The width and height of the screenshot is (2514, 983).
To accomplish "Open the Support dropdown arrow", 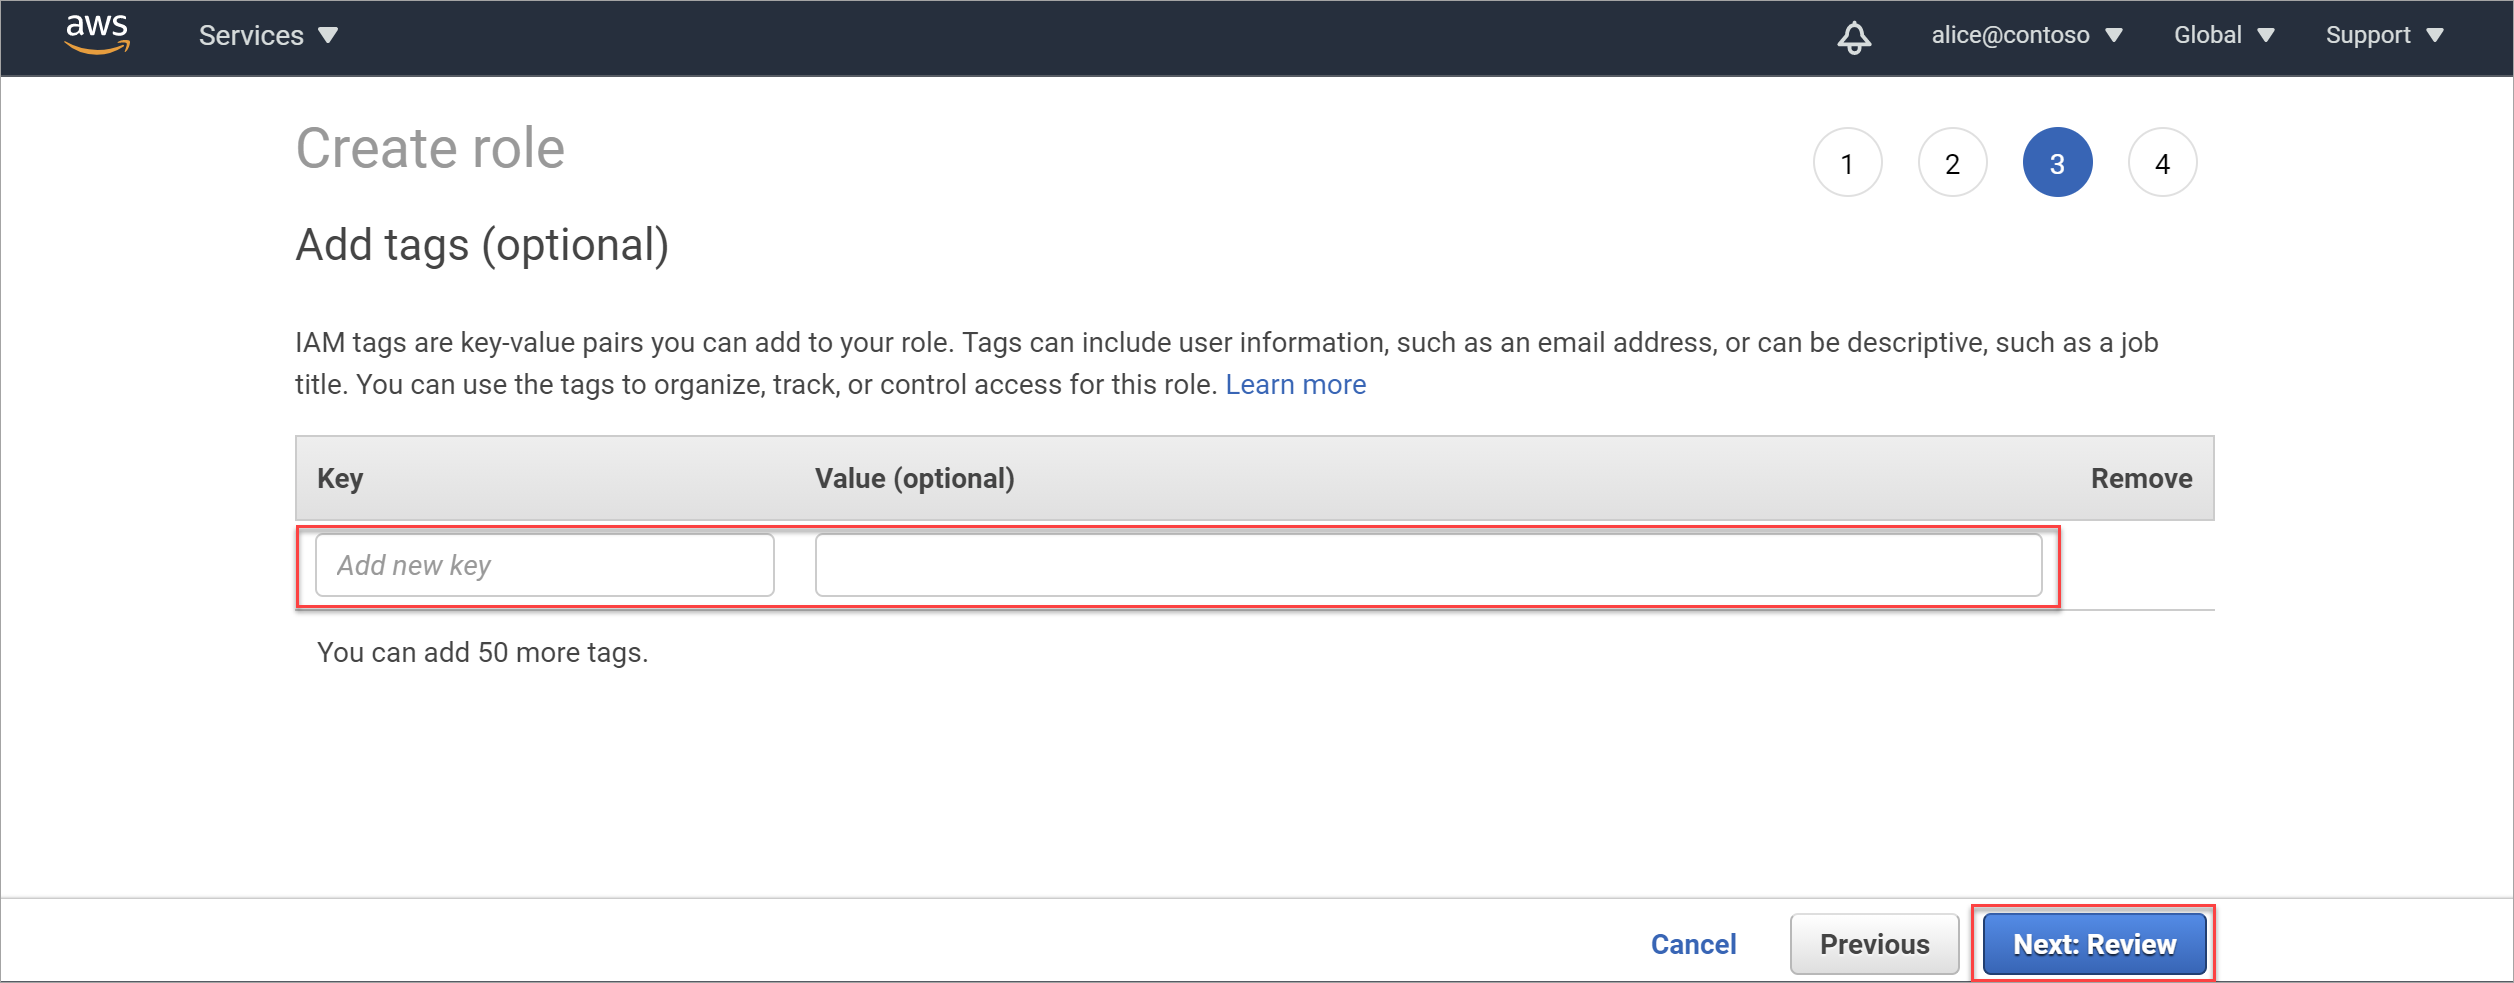I will 2437,35.
